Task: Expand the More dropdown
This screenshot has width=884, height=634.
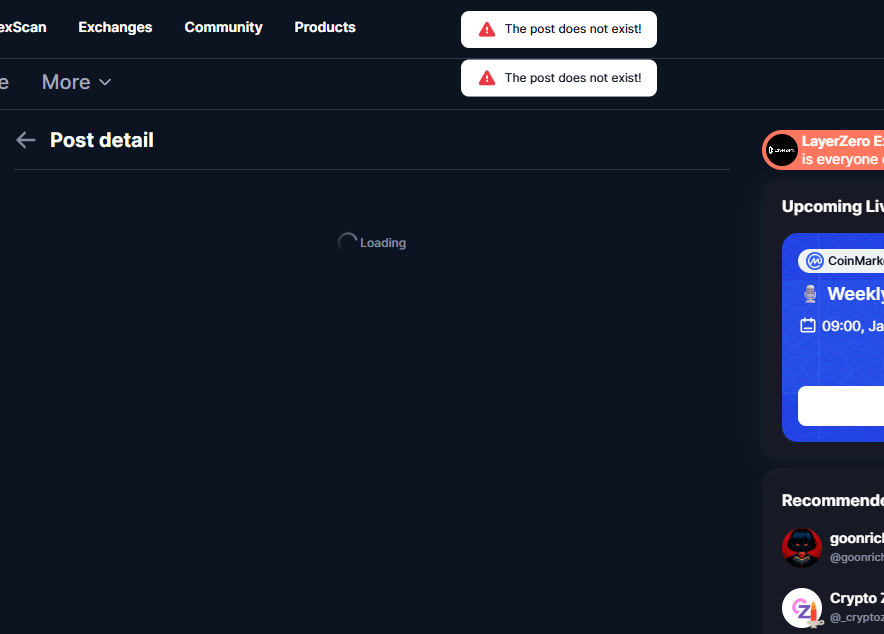Action: click(x=76, y=82)
